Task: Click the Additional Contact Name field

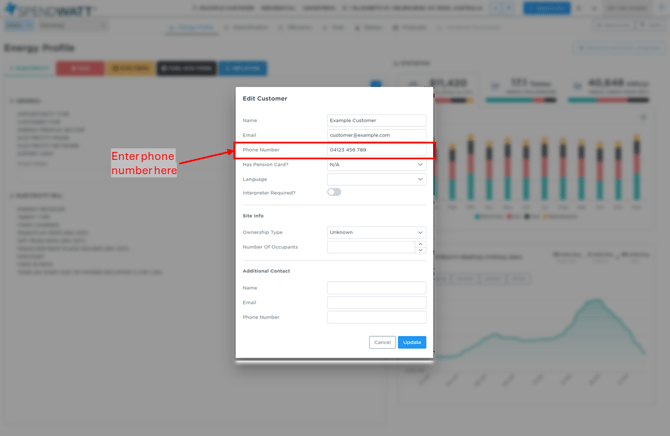Action: point(376,288)
